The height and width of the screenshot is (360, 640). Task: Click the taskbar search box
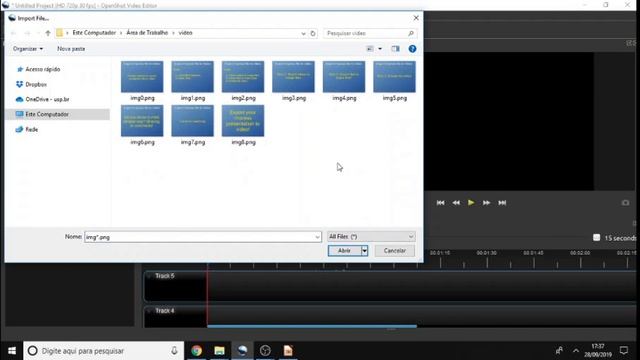[104, 351]
